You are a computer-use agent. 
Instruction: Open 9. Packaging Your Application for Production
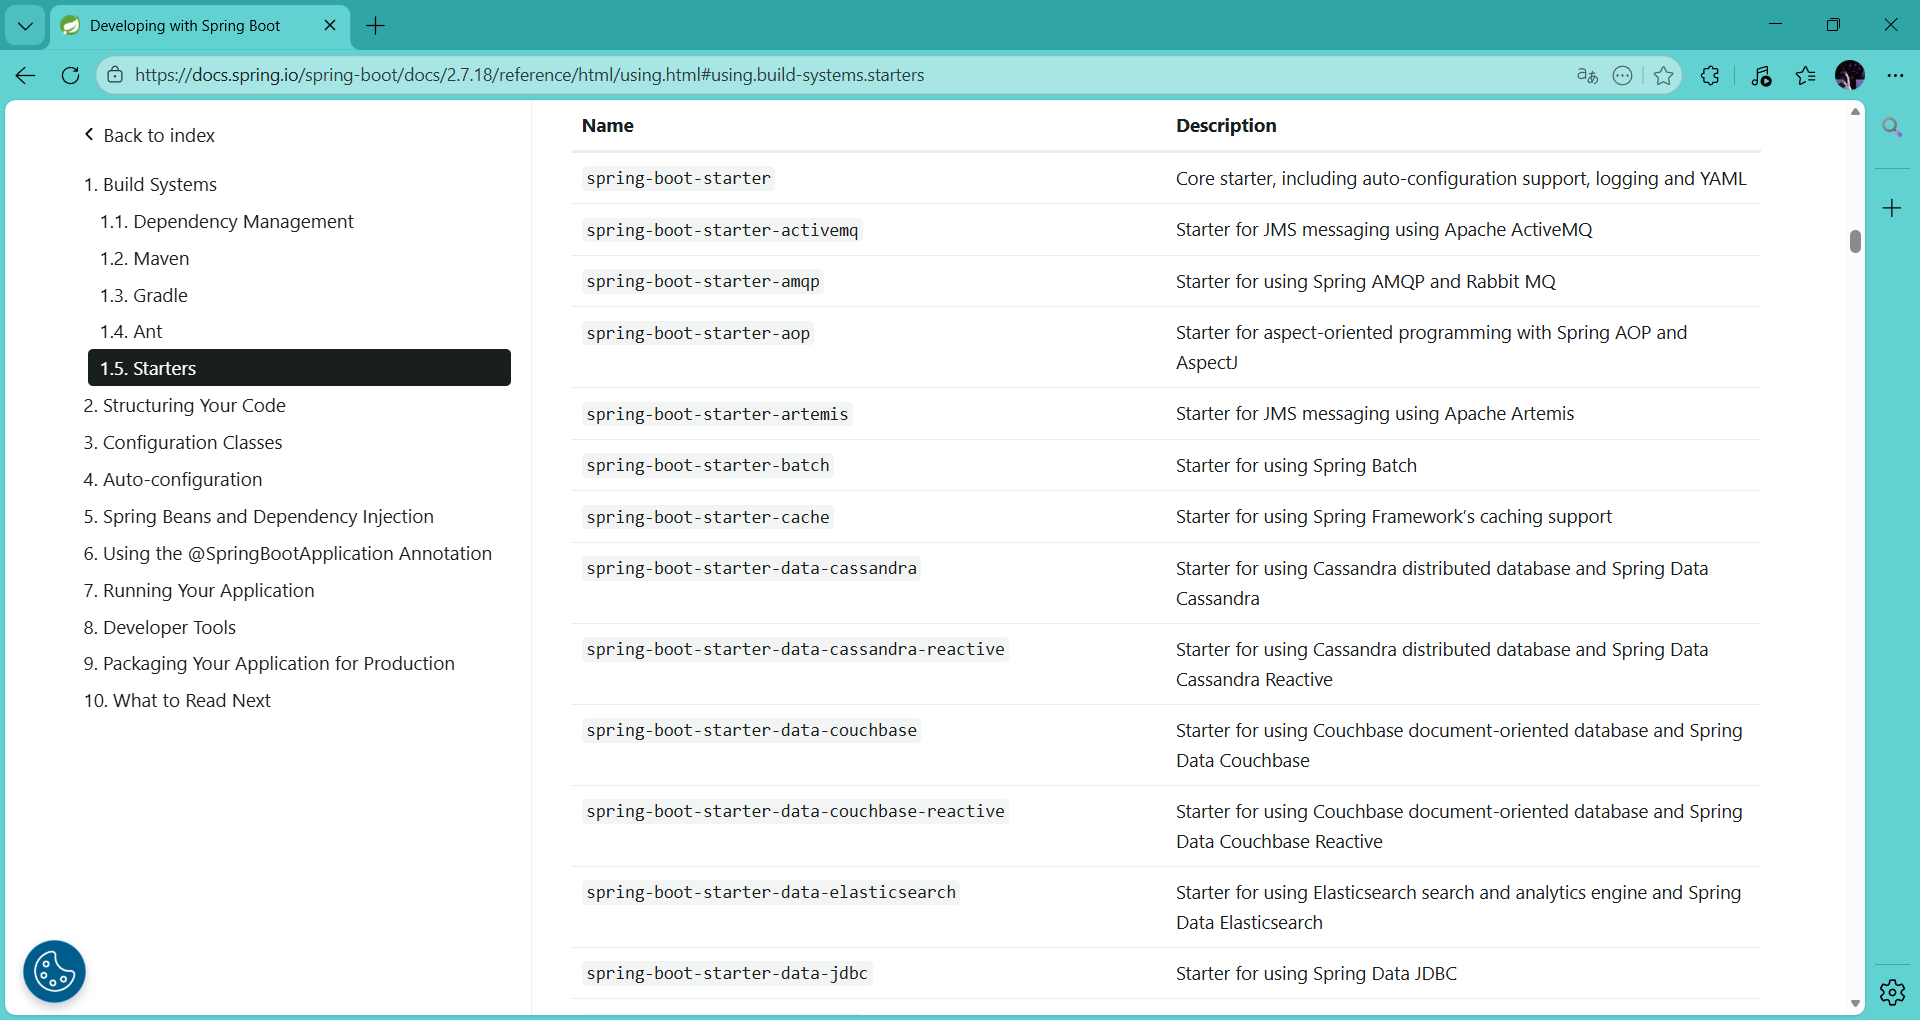coord(269,663)
